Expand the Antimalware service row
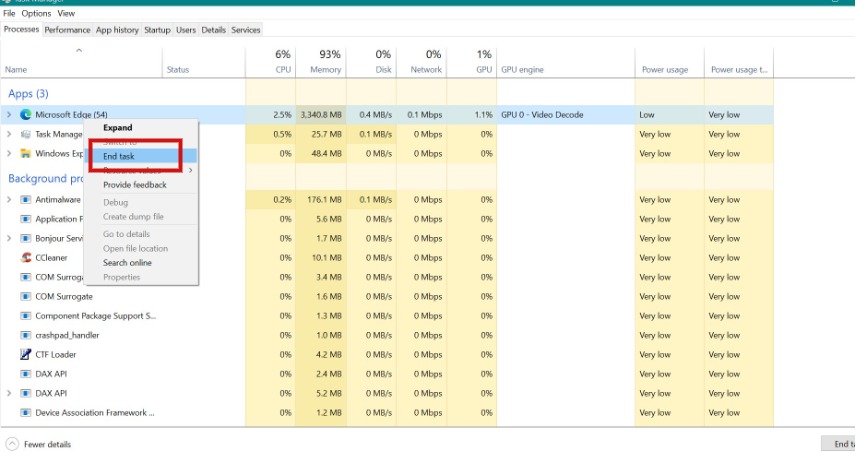This screenshot has height=458, width=856. click(9, 200)
